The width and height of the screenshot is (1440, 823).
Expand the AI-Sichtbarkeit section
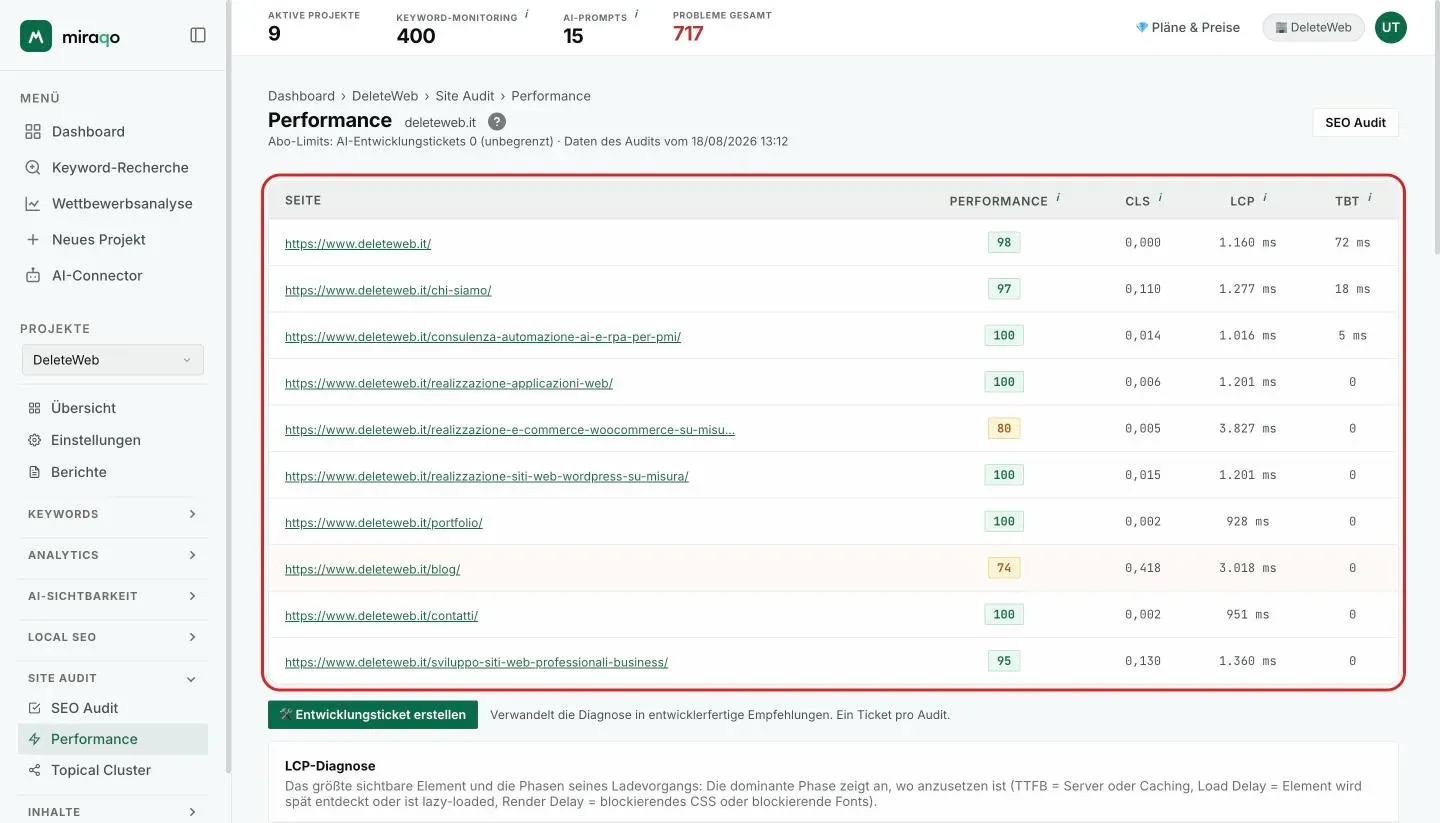[x=112, y=596]
